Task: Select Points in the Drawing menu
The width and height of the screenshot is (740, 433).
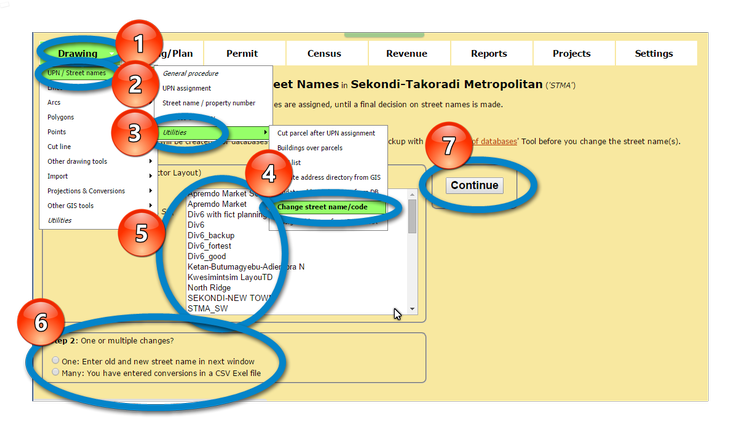Action: 57,132
